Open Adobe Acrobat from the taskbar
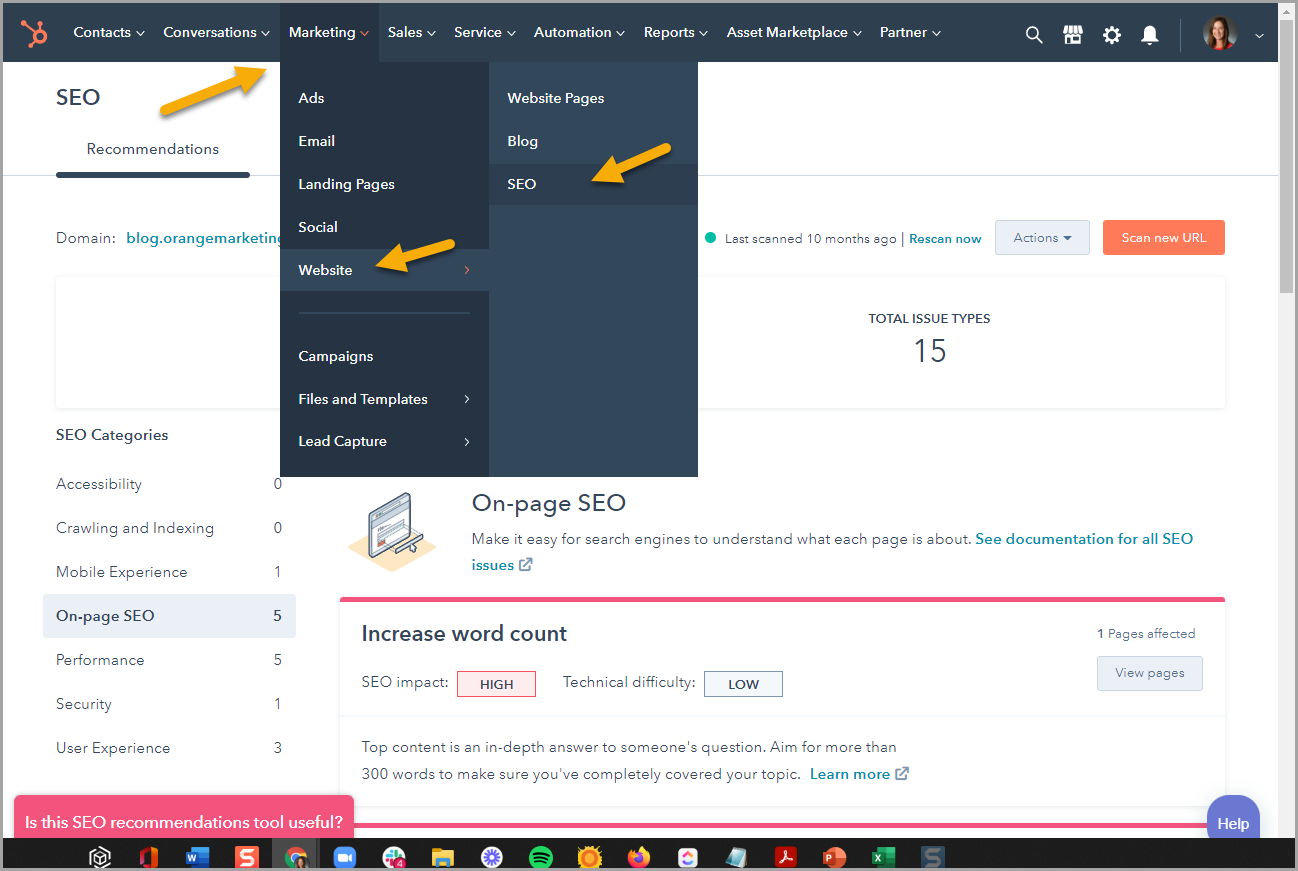1298x871 pixels. 786,857
